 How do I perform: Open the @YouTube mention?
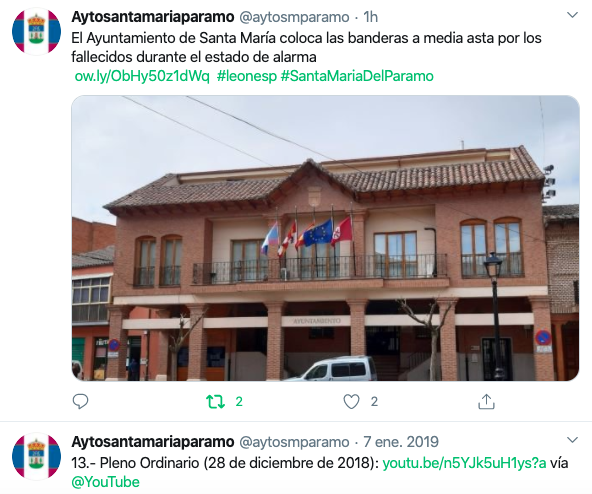[x=105, y=482]
